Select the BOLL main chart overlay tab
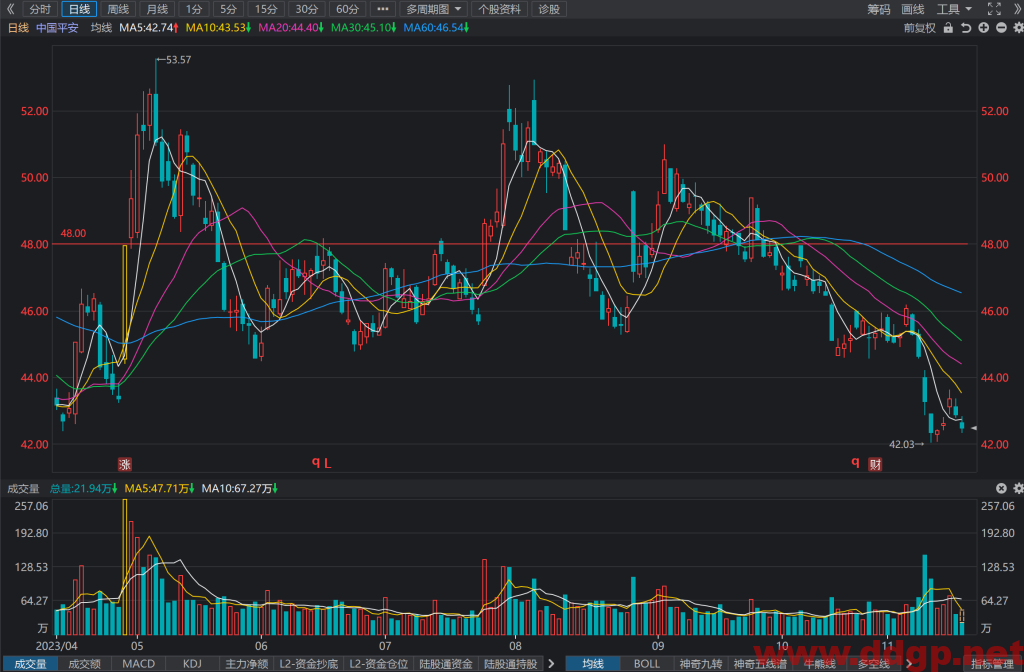Screen dimensions: 1024x672 coord(647,664)
